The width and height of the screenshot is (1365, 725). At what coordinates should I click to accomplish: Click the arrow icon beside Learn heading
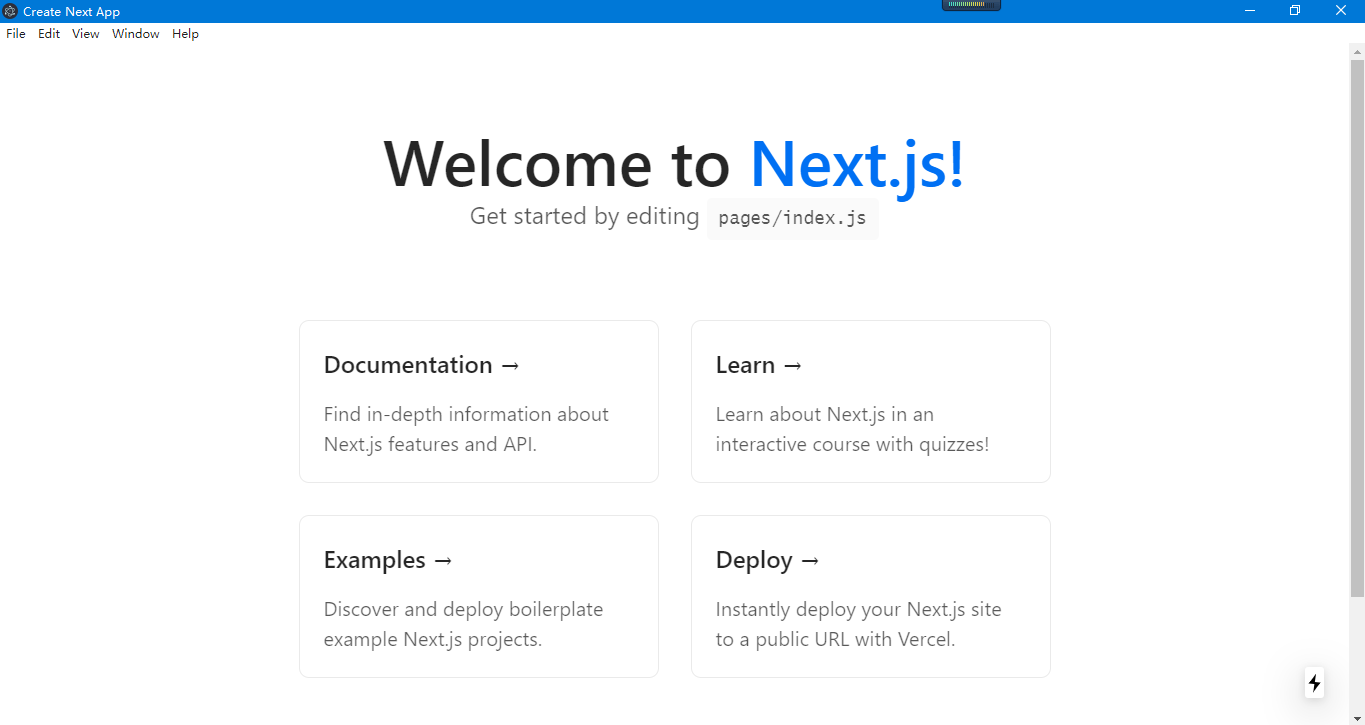(x=791, y=365)
